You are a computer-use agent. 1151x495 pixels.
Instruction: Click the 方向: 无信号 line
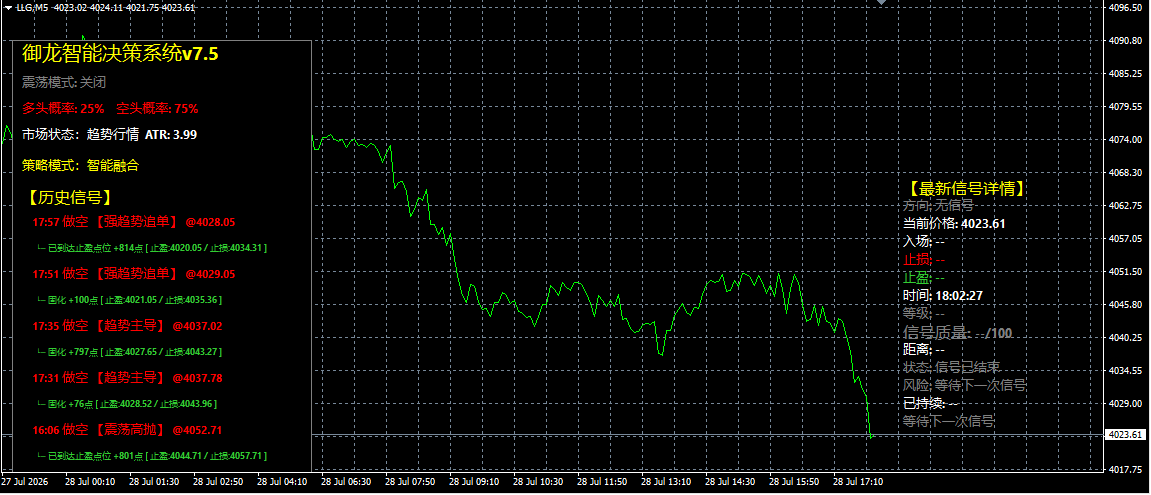938,206
